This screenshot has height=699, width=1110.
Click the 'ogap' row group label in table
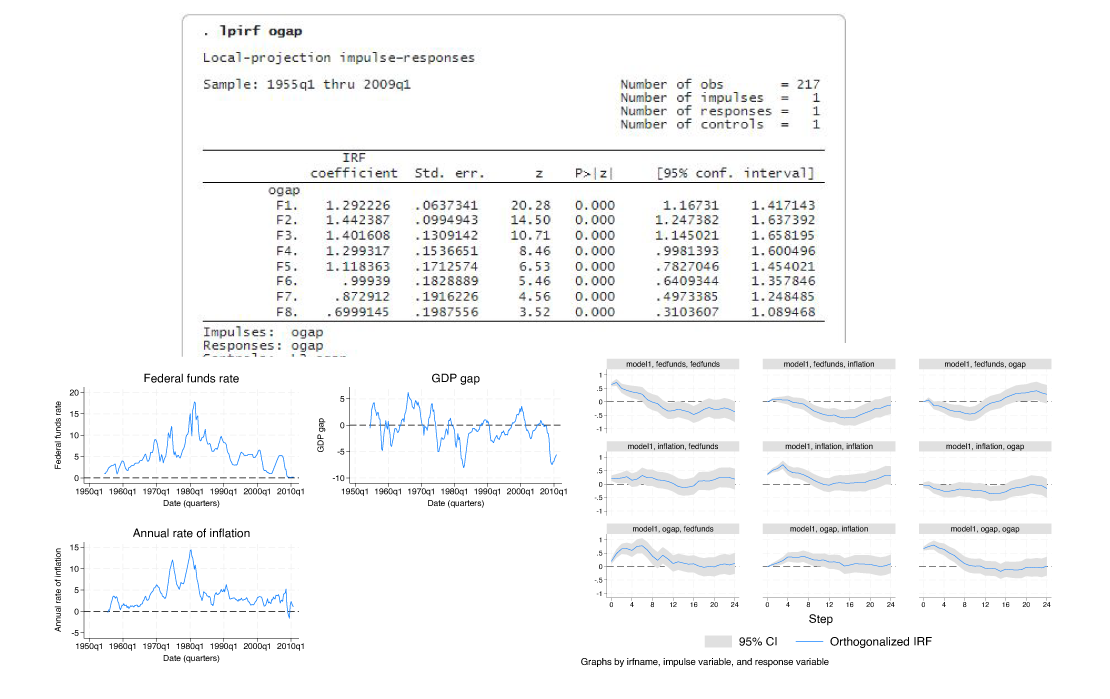(283, 191)
